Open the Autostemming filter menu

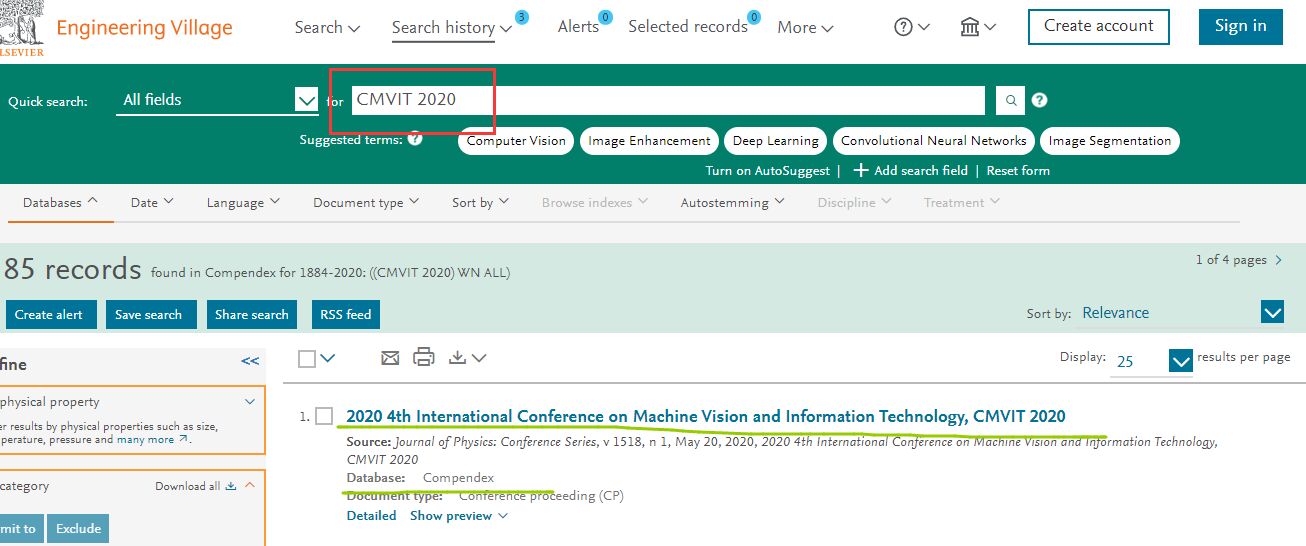click(733, 202)
